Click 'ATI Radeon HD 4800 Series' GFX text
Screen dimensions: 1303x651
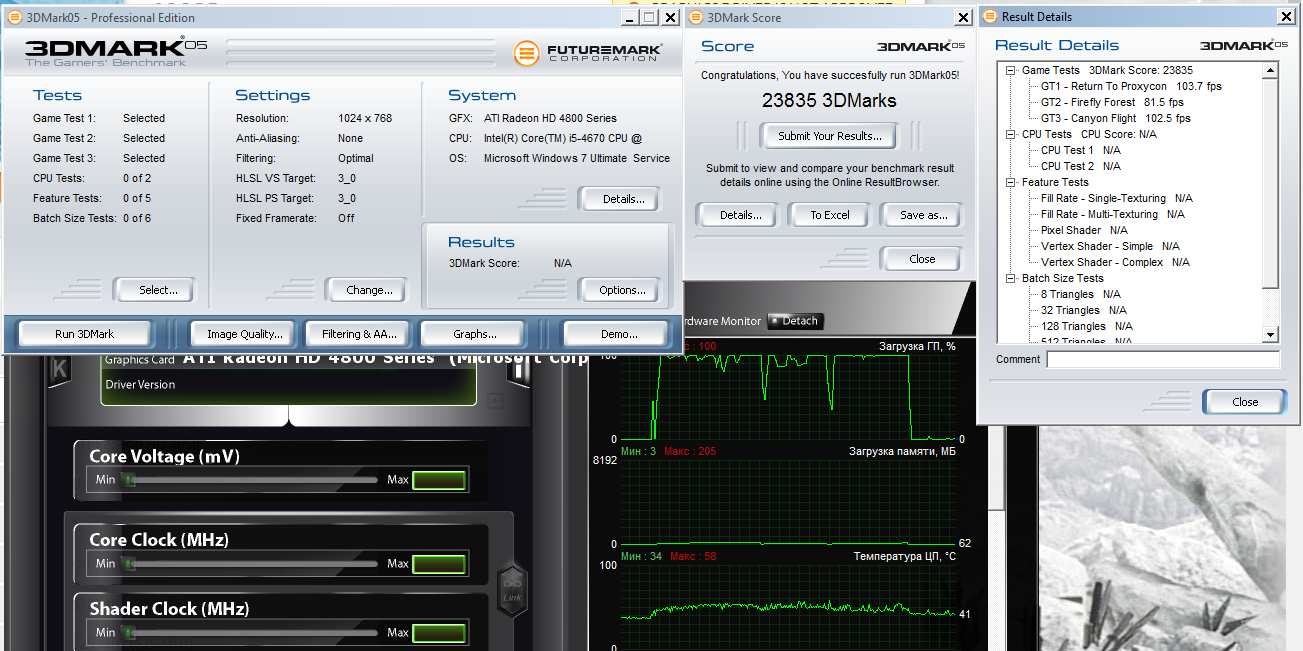tap(550, 118)
